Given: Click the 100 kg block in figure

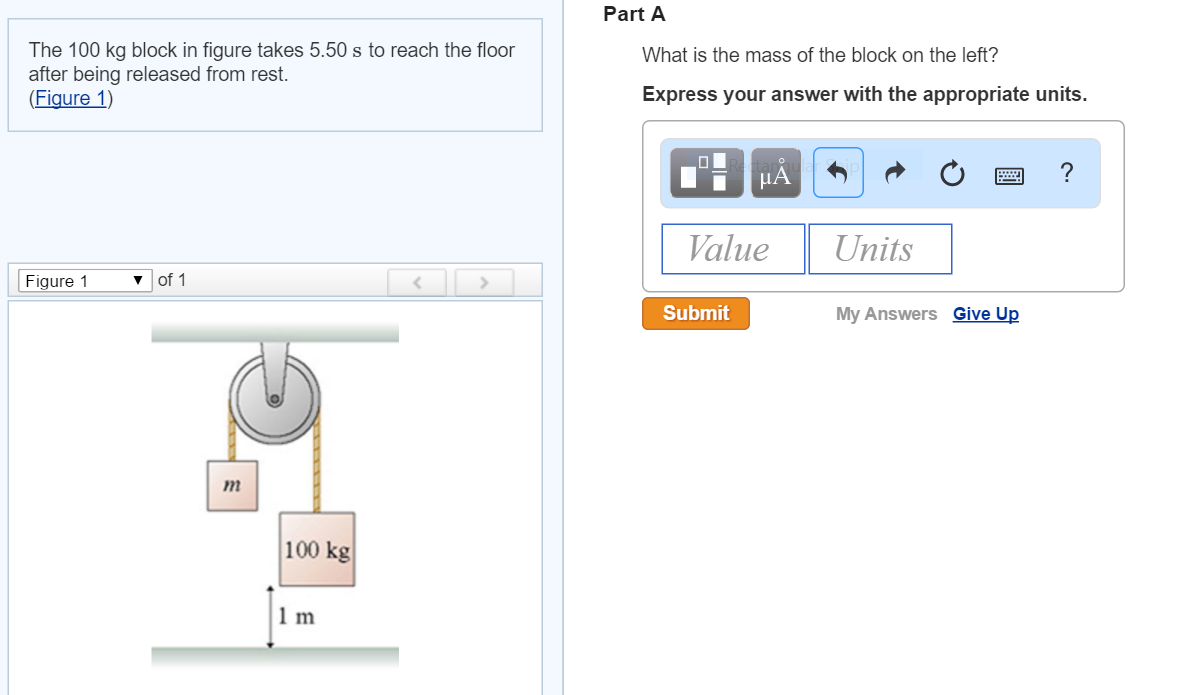Looking at the screenshot, I should point(316,548).
